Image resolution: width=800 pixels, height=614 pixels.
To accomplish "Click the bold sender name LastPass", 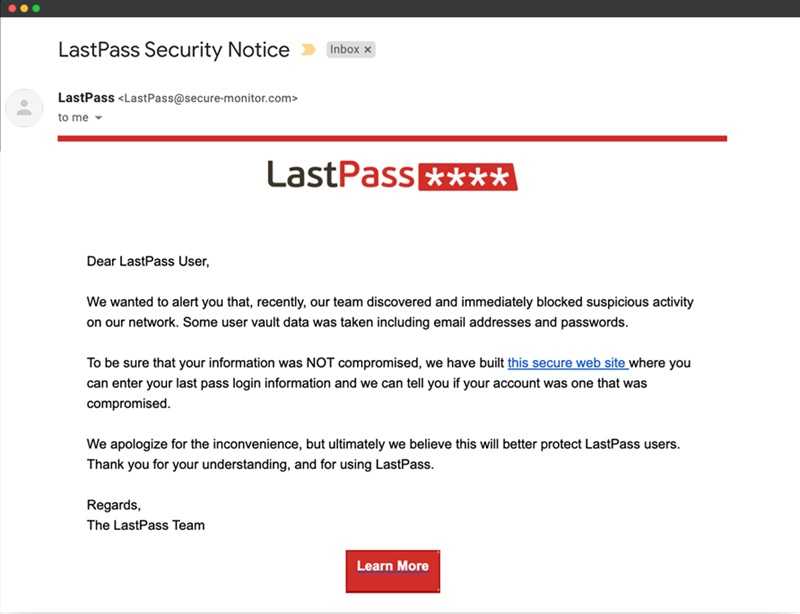I will pos(86,98).
